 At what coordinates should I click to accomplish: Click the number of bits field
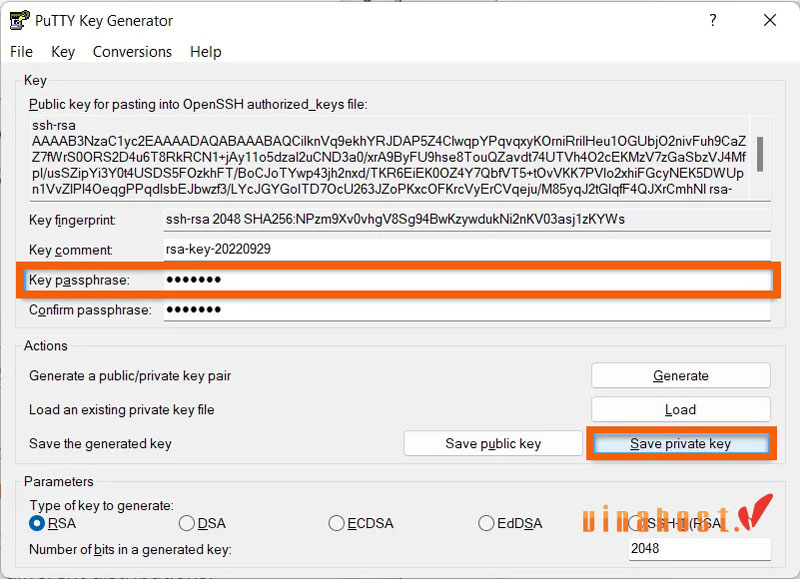point(699,549)
